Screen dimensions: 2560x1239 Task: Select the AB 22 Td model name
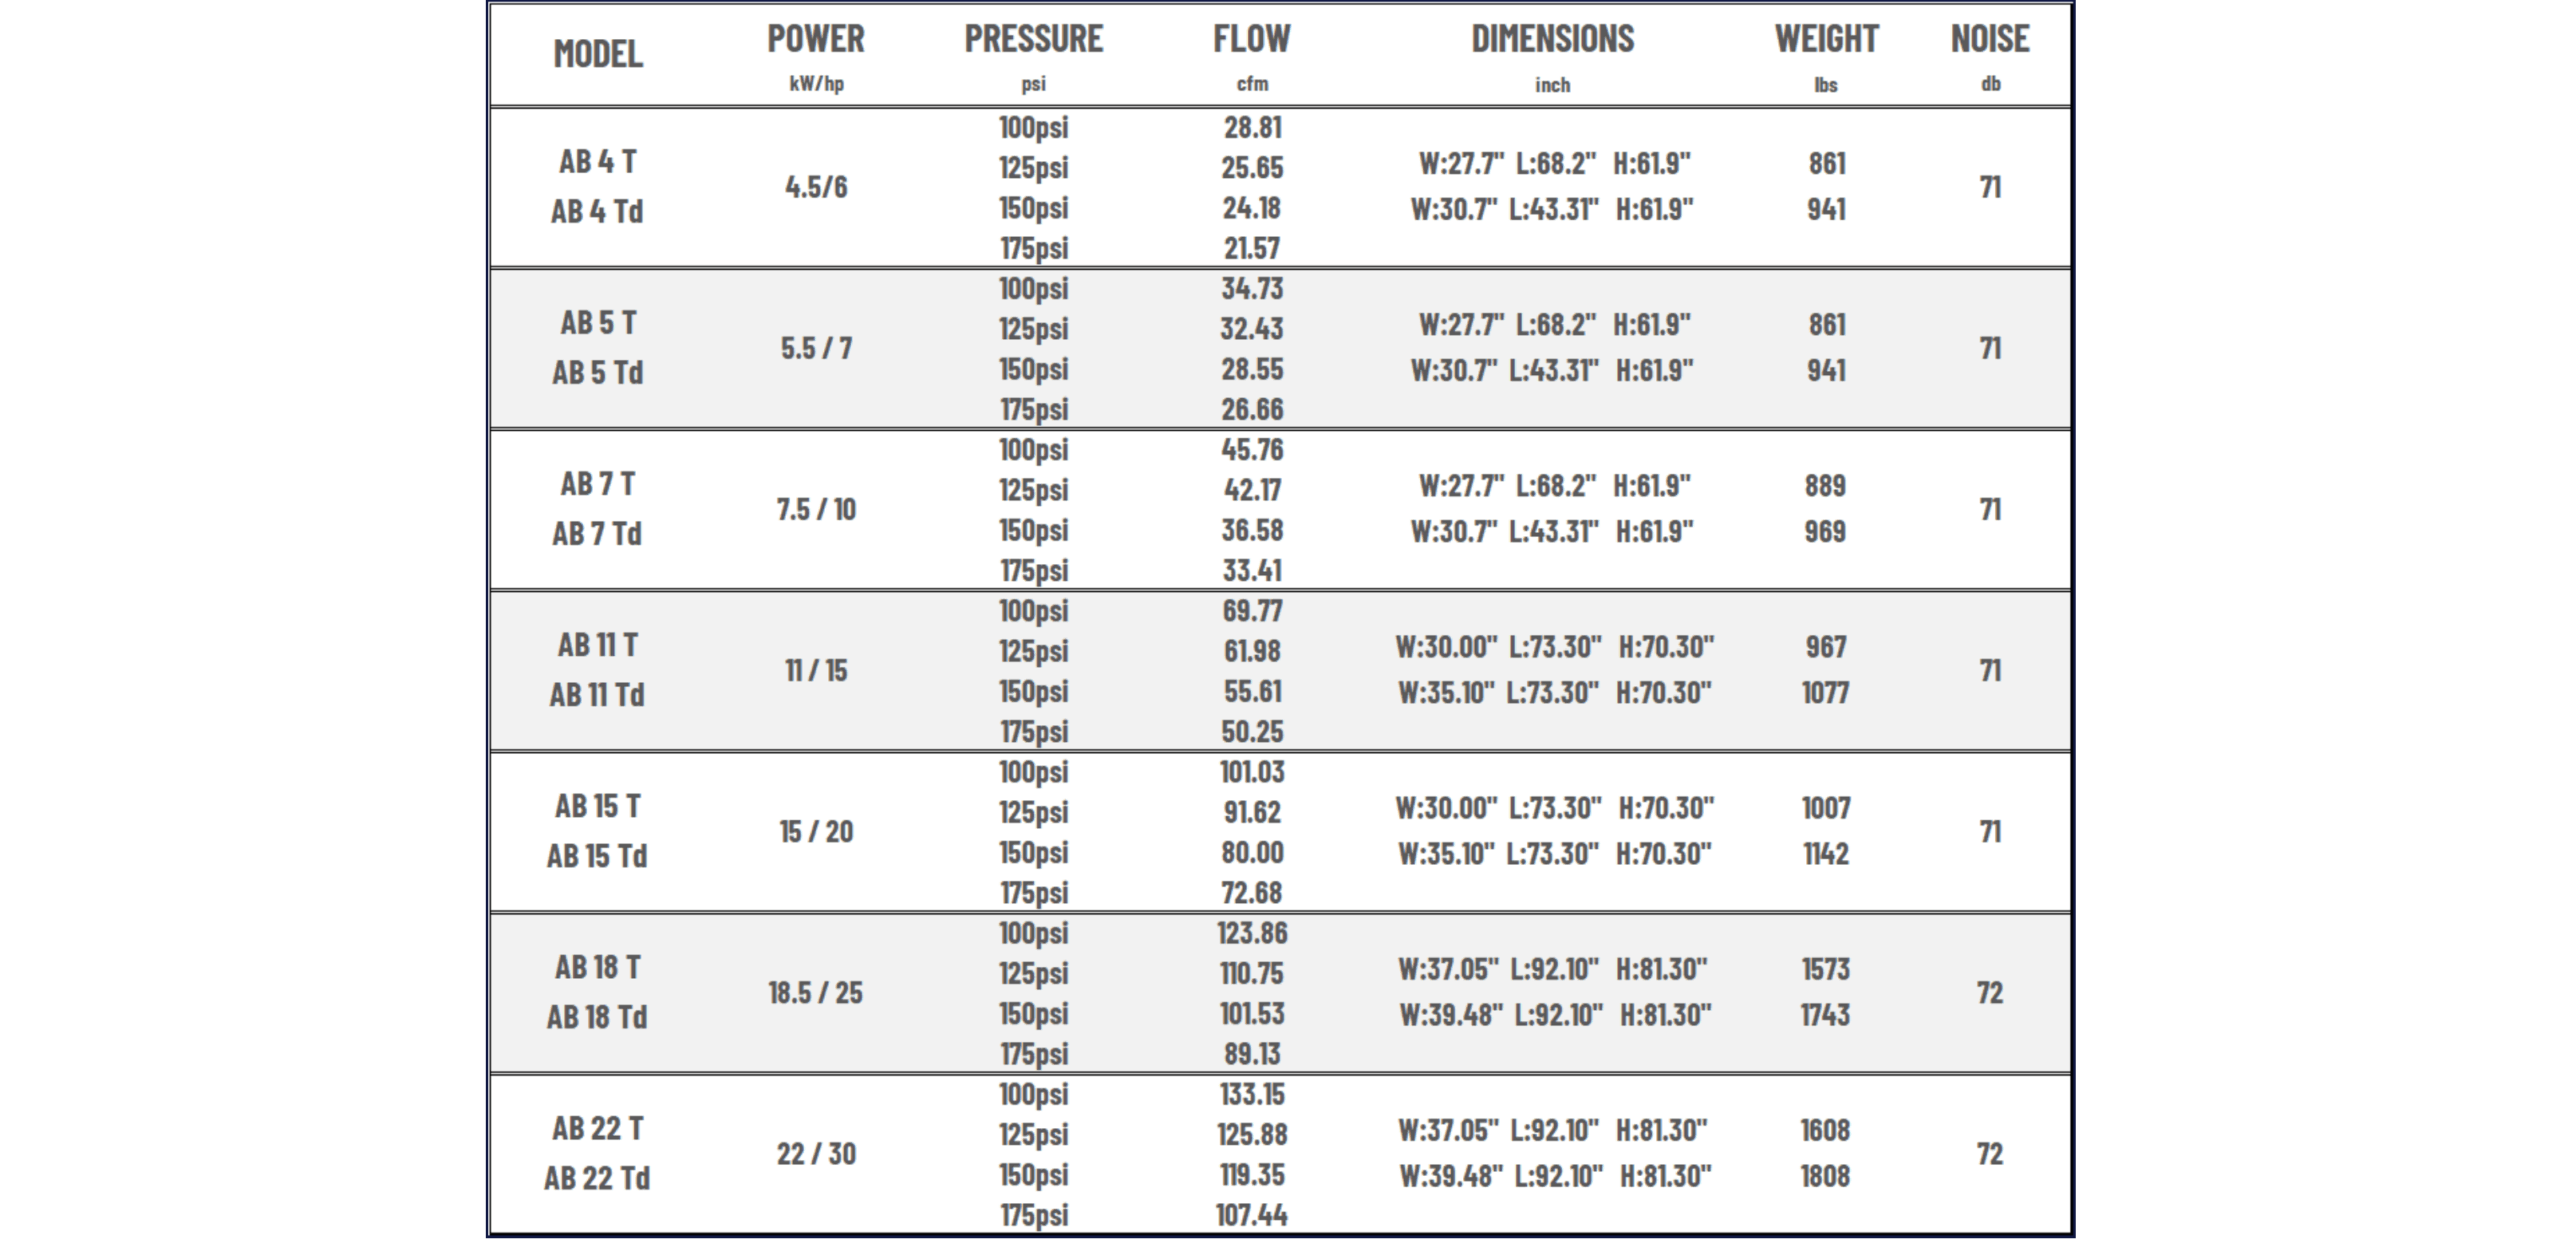click(x=597, y=1178)
